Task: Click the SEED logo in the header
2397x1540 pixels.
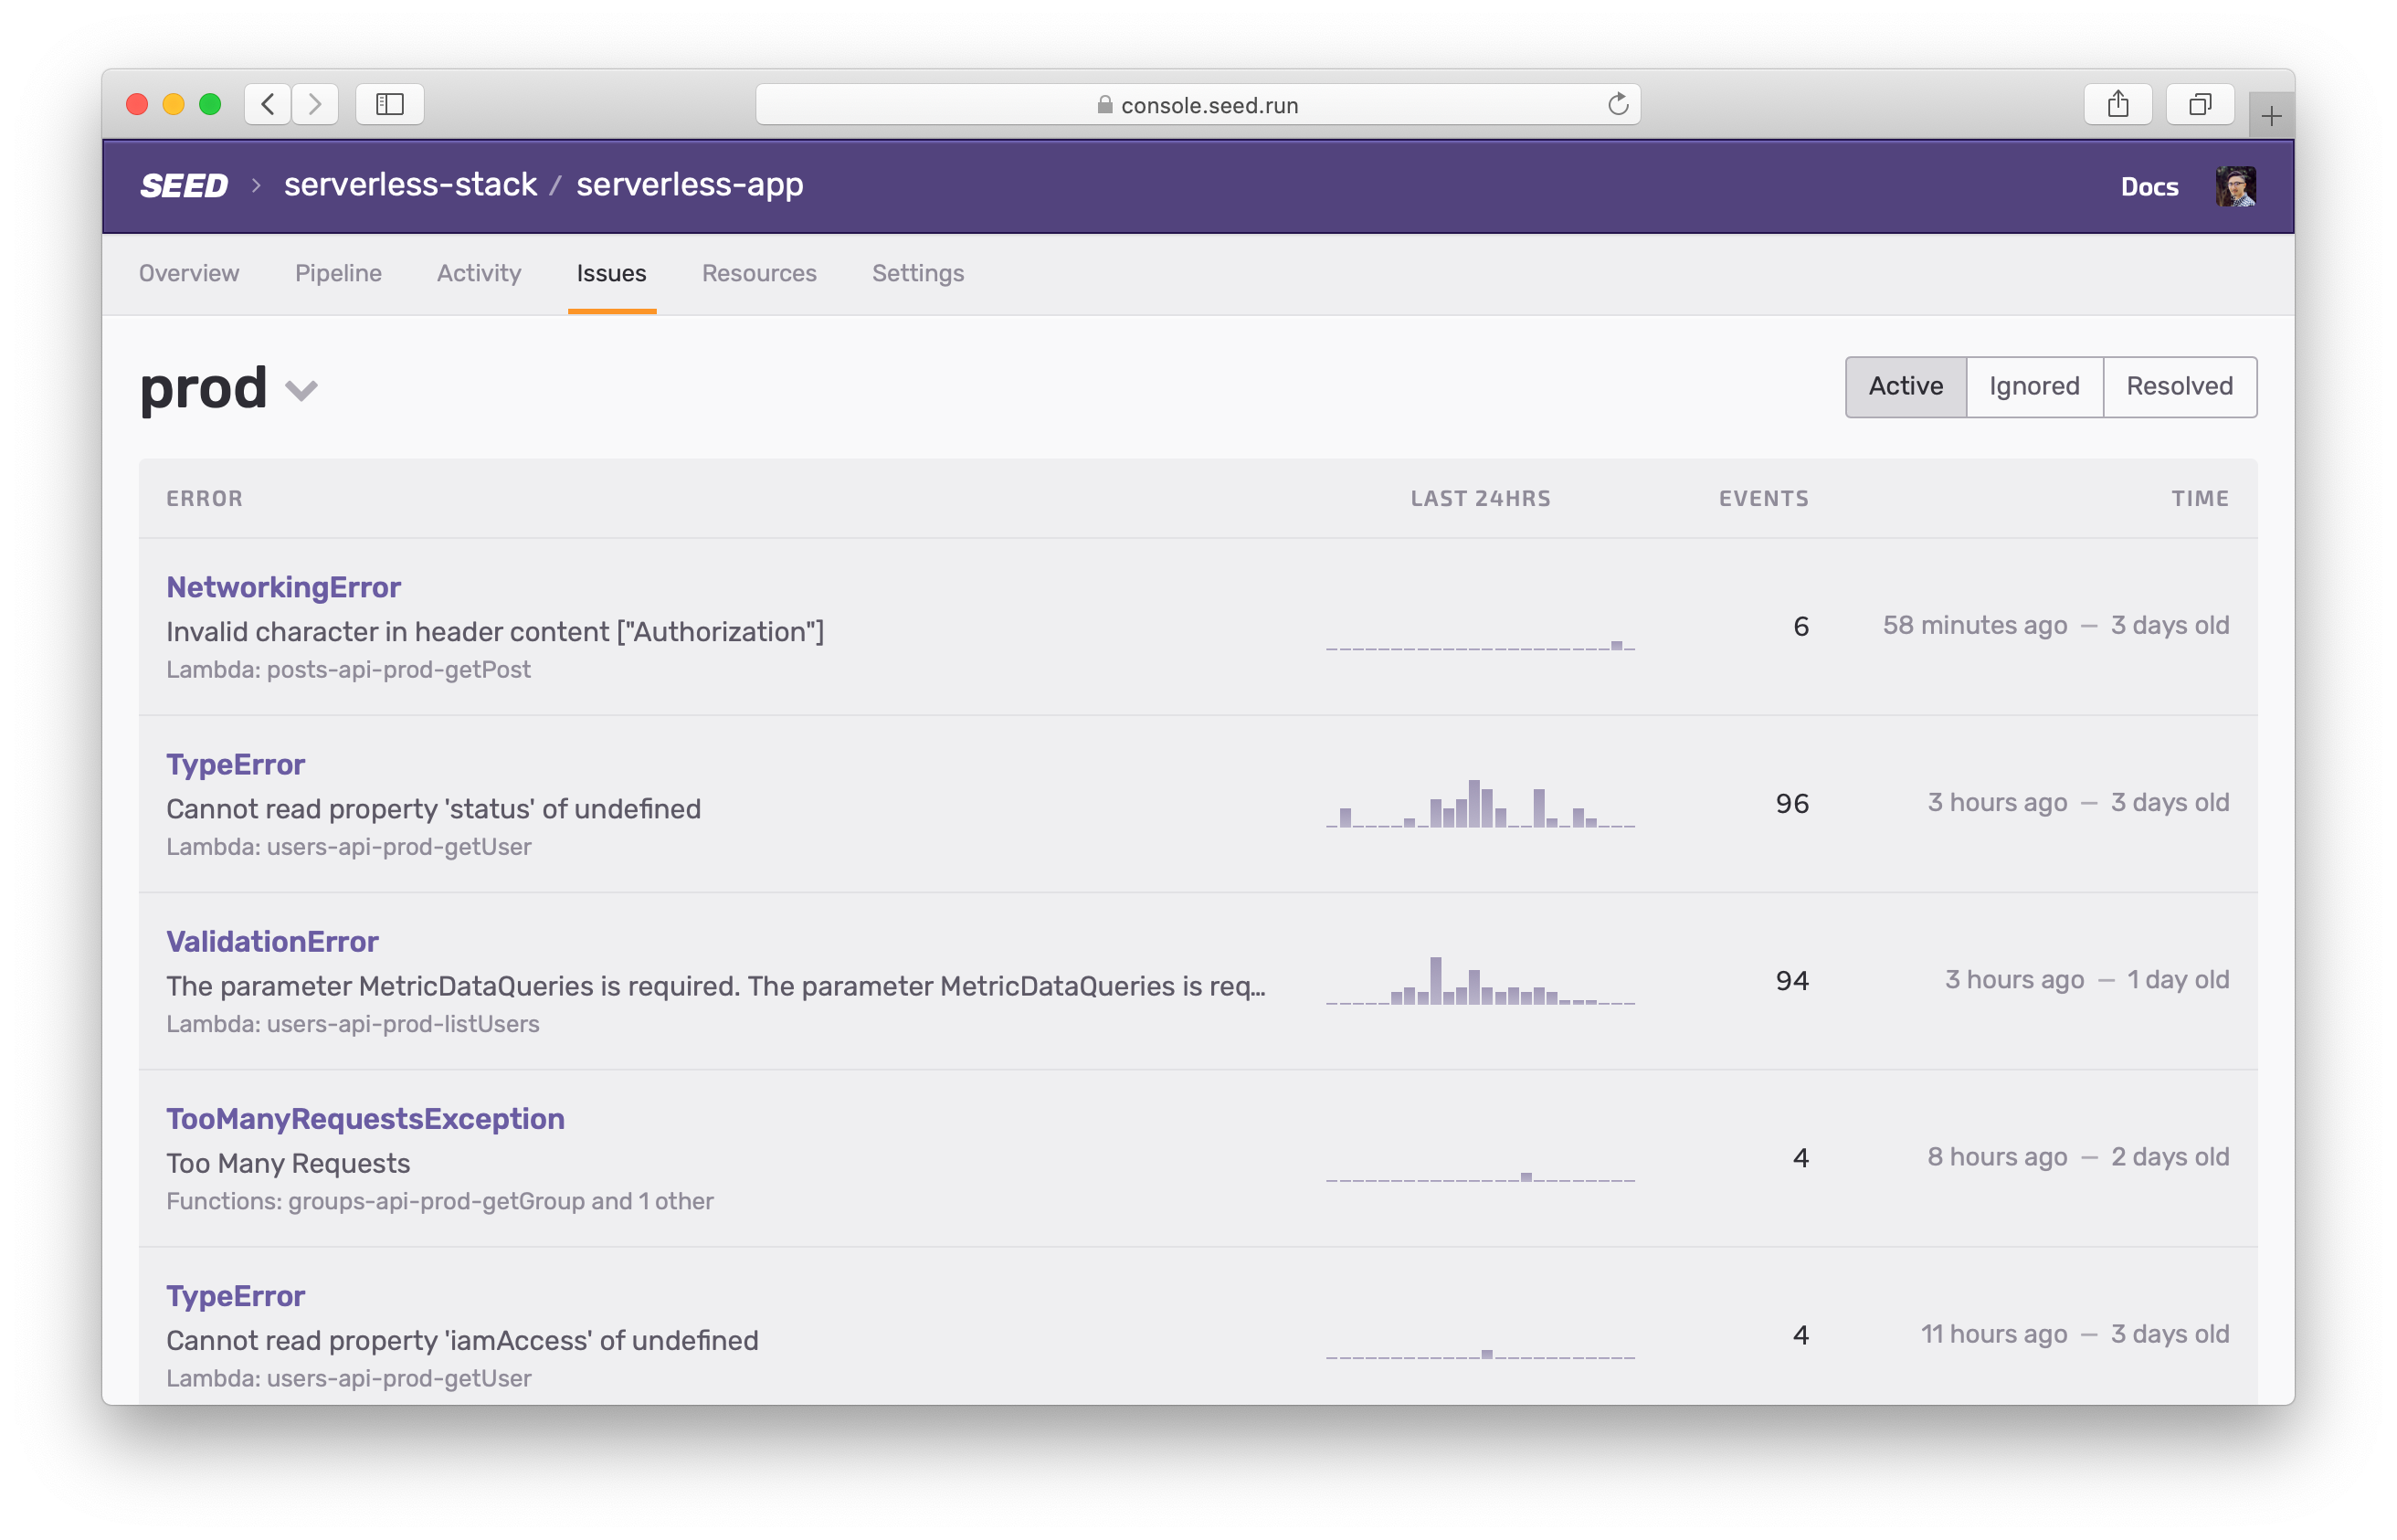Action: click(184, 186)
